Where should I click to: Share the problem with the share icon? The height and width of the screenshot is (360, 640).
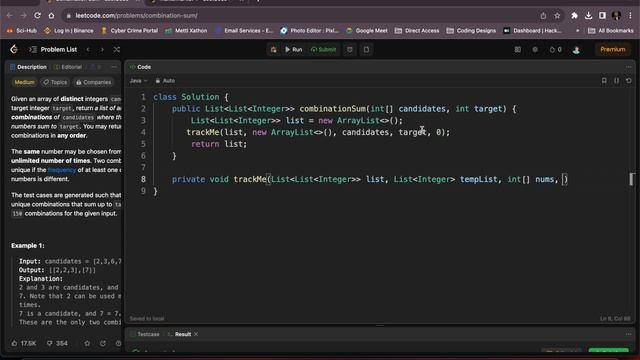tap(103, 343)
